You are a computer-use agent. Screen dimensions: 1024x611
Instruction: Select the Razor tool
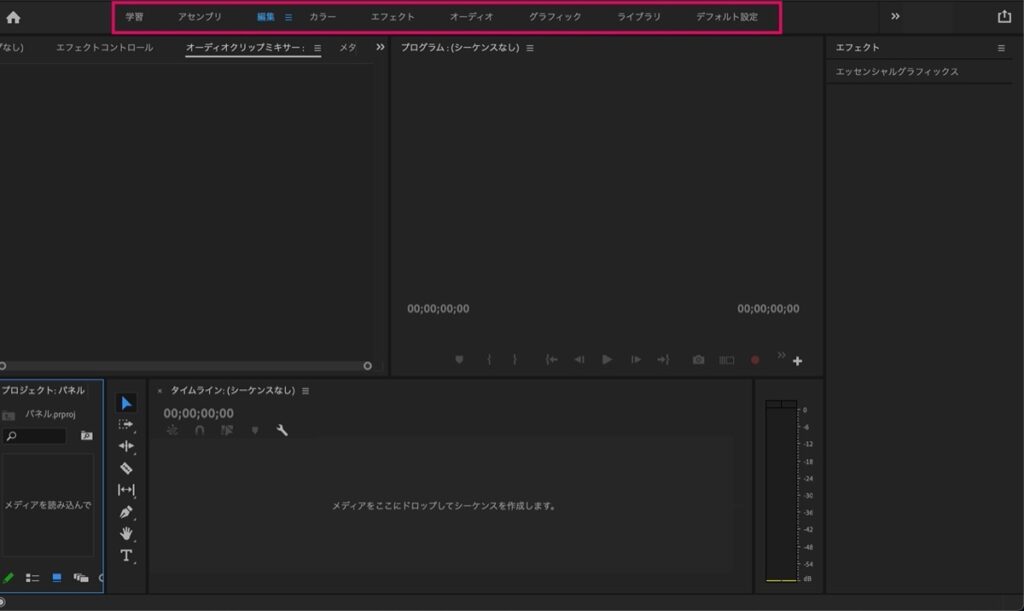[126, 468]
